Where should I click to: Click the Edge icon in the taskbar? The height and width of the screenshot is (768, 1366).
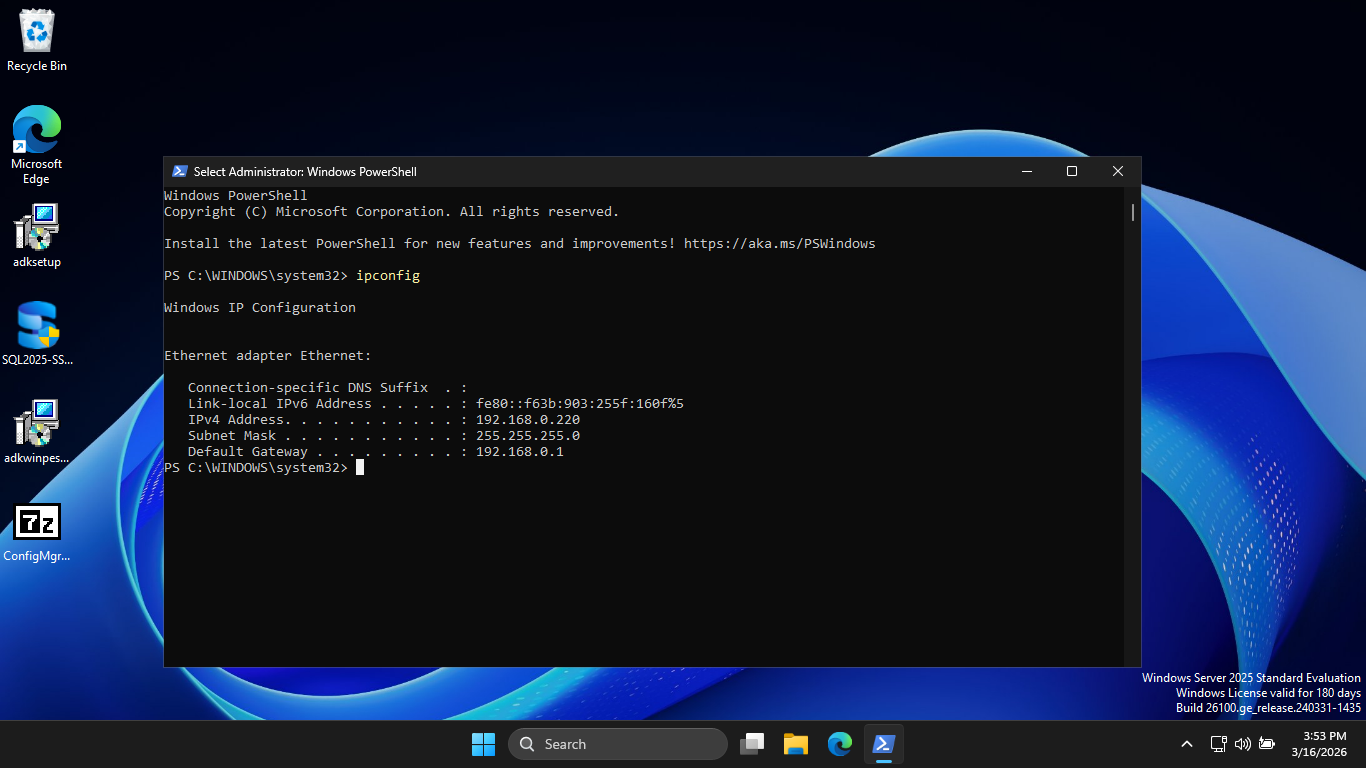pos(840,744)
